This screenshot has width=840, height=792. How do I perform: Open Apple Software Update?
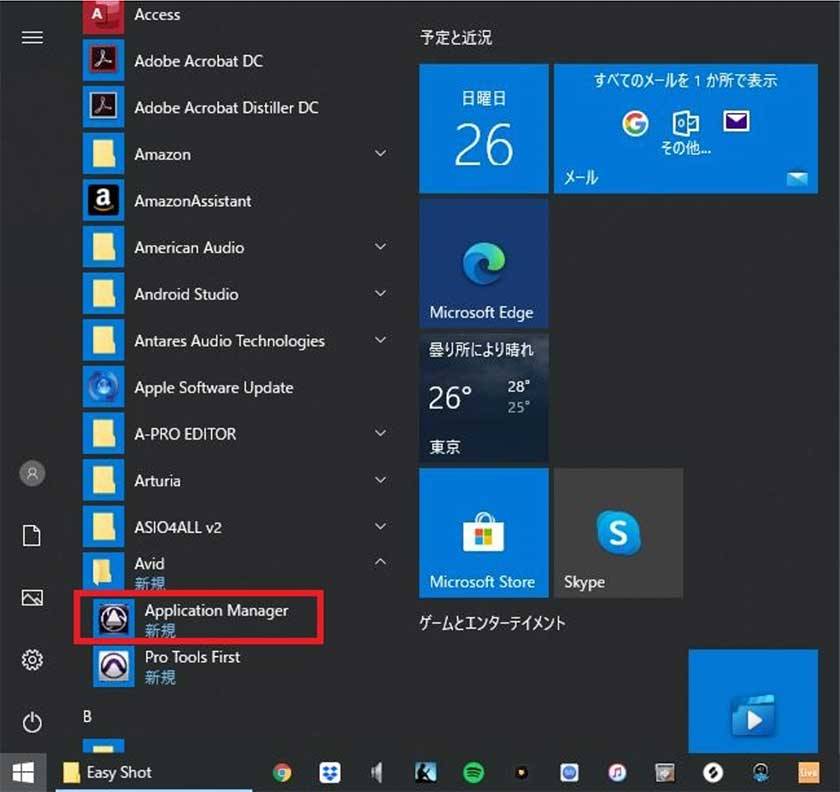[240, 387]
